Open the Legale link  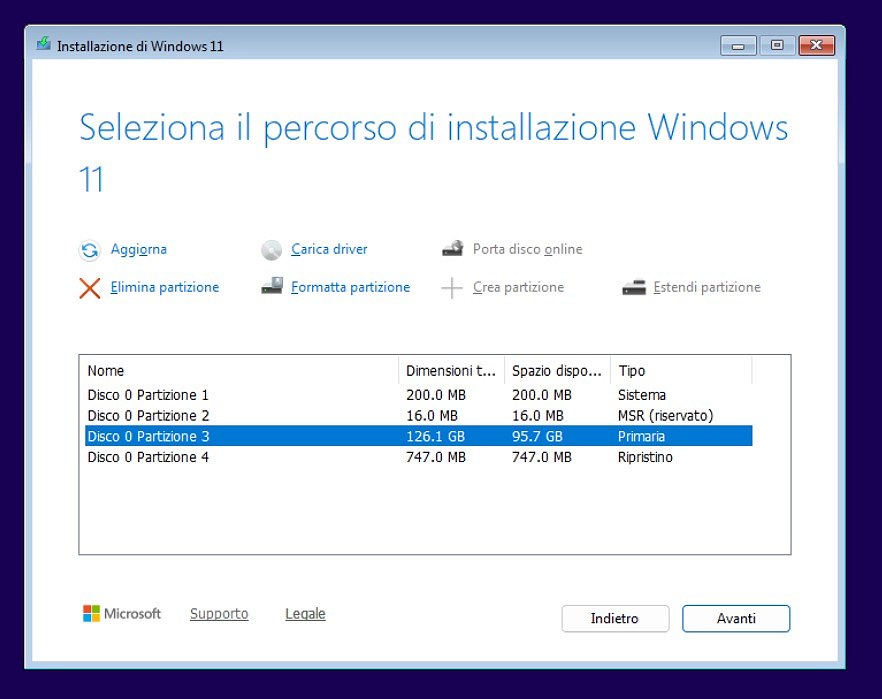[305, 613]
